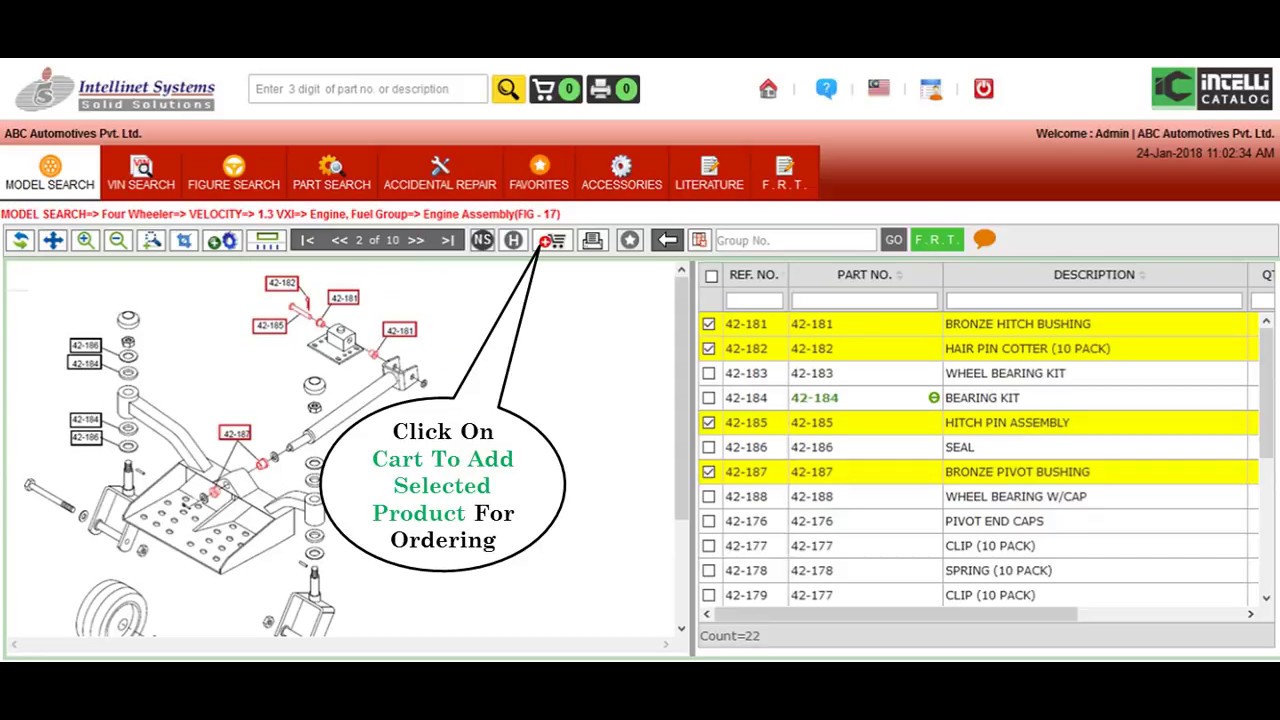Open the shopping cart showing 0 items
The image size is (1280, 720).
point(556,89)
